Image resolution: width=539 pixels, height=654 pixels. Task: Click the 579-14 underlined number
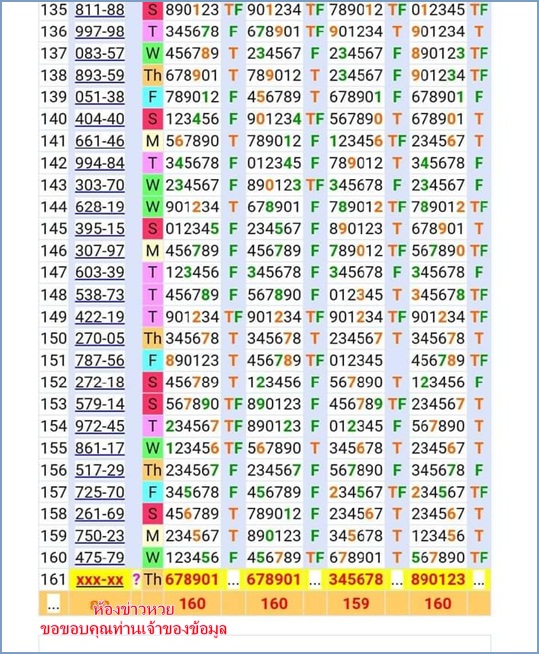tap(100, 405)
